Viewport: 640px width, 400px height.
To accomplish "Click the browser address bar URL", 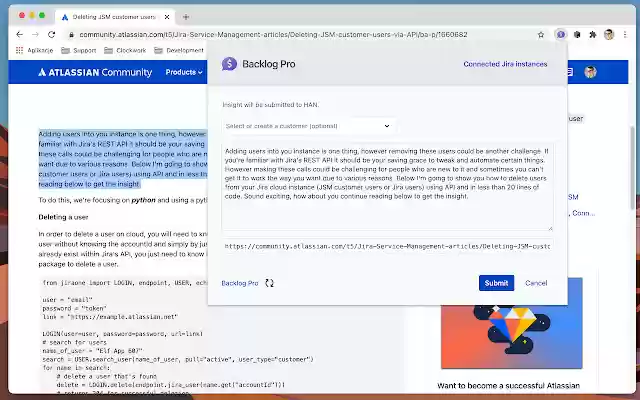I will [273, 35].
